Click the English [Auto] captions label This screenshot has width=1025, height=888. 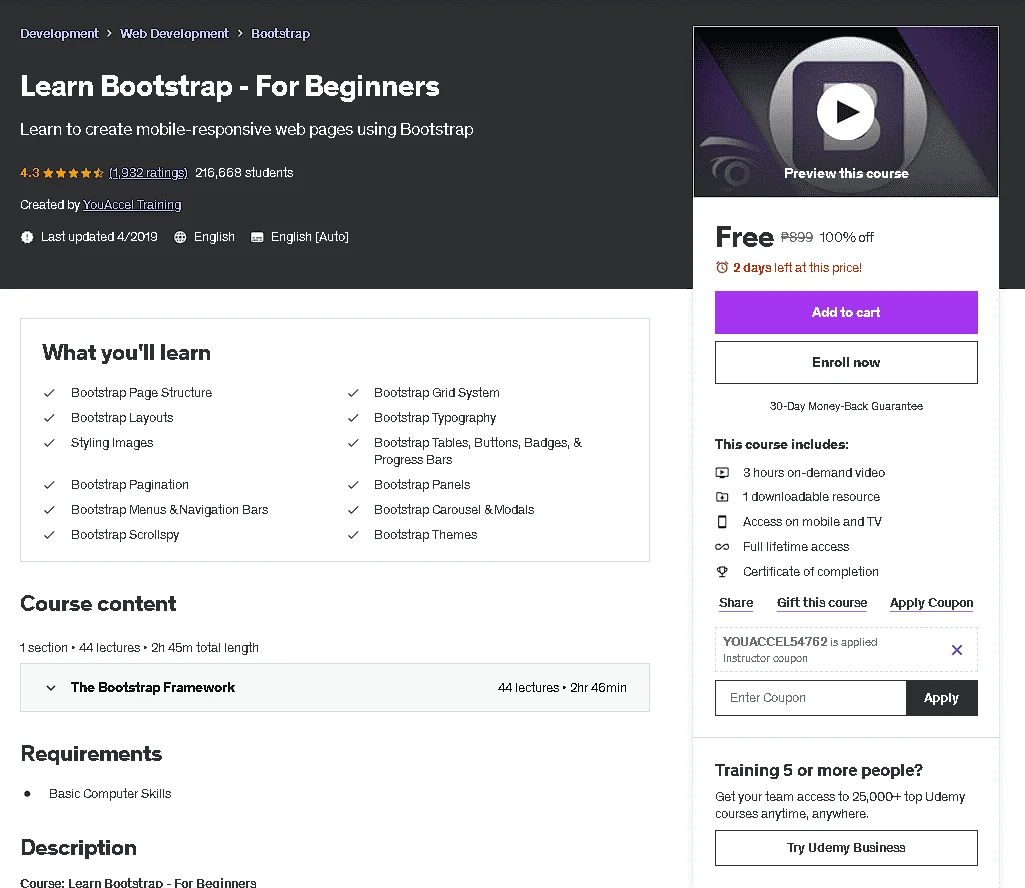309,237
